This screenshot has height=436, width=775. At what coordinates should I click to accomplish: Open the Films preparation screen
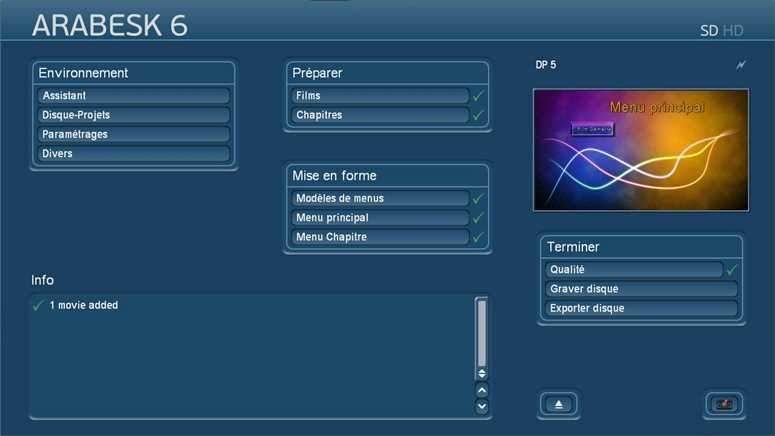(x=380, y=95)
